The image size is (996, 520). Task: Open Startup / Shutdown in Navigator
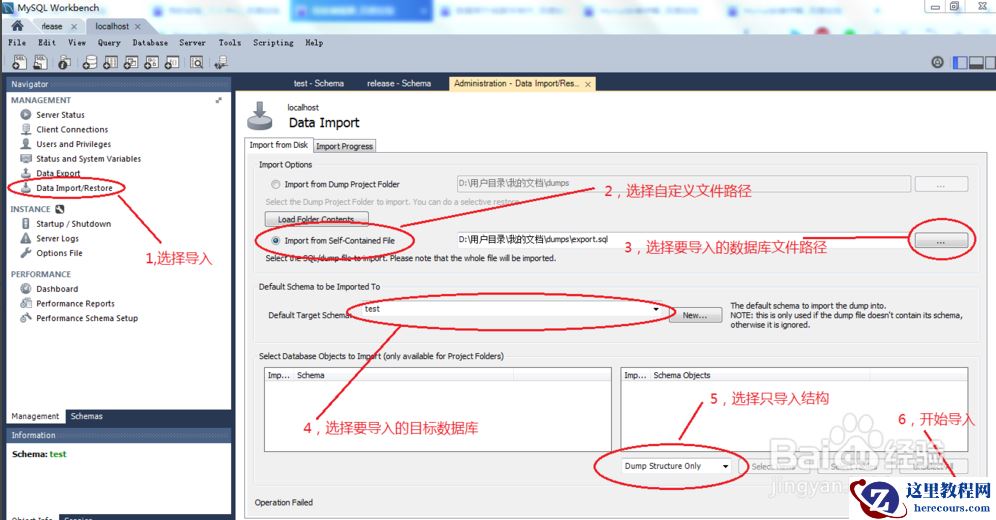(x=73, y=223)
